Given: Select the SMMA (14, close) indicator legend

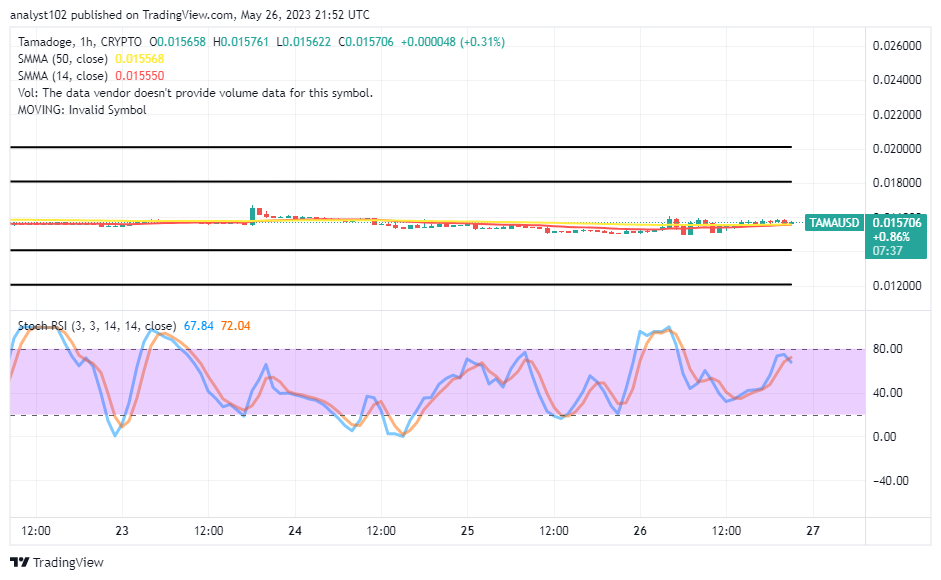Looking at the screenshot, I should coord(62,76).
